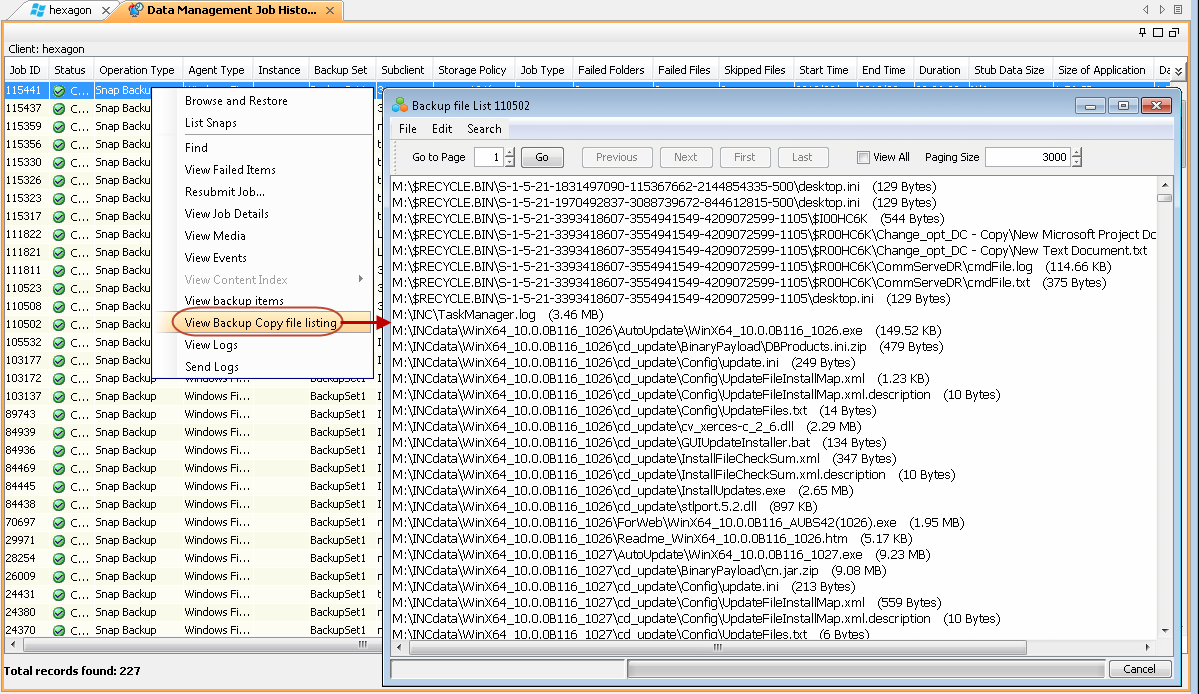Increase Paging Size with its up arrow
1199x694 pixels.
(1075, 152)
